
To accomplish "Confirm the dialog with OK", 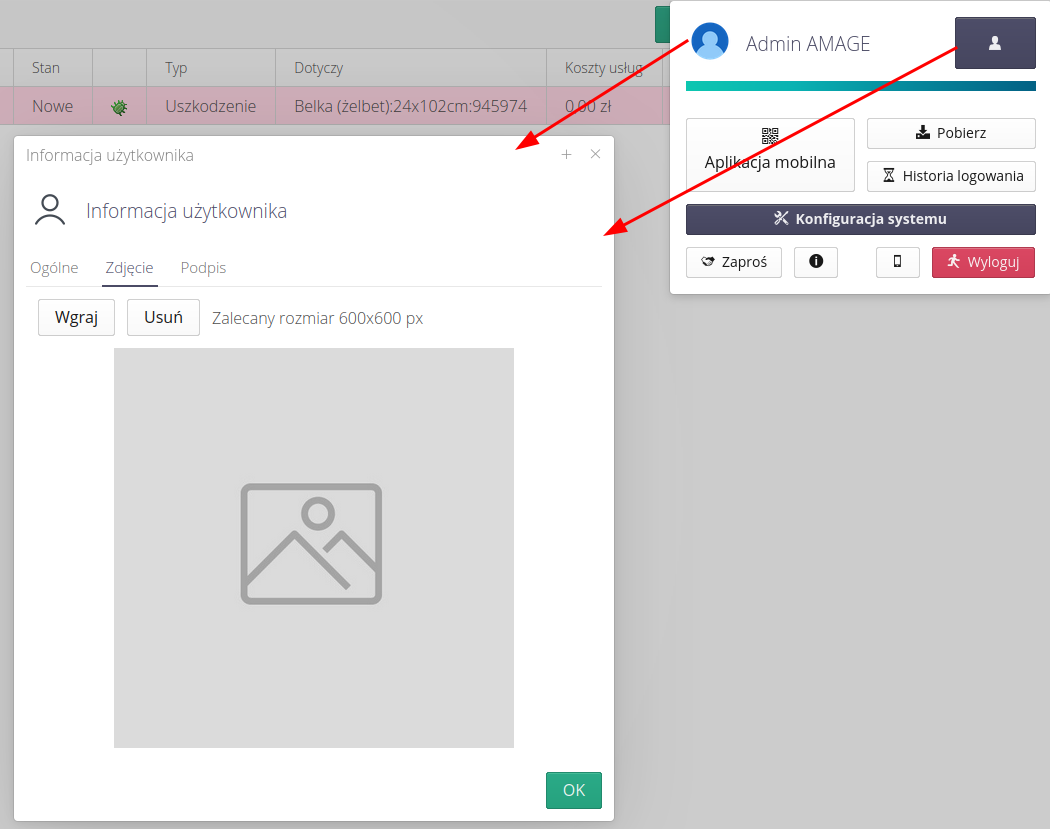I will 573,790.
